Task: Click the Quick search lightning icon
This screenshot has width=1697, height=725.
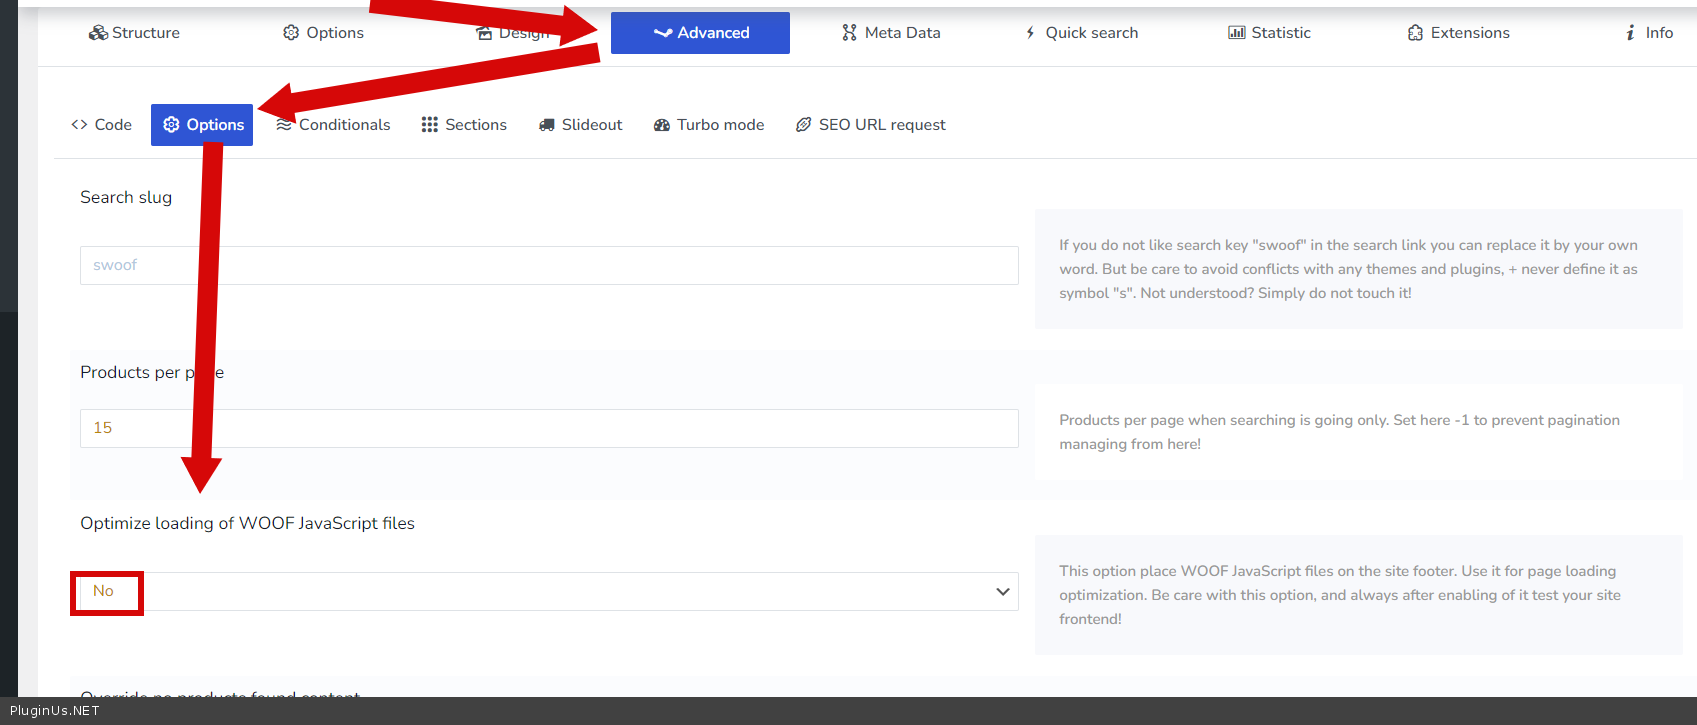Action: [x=1030, y=33]
